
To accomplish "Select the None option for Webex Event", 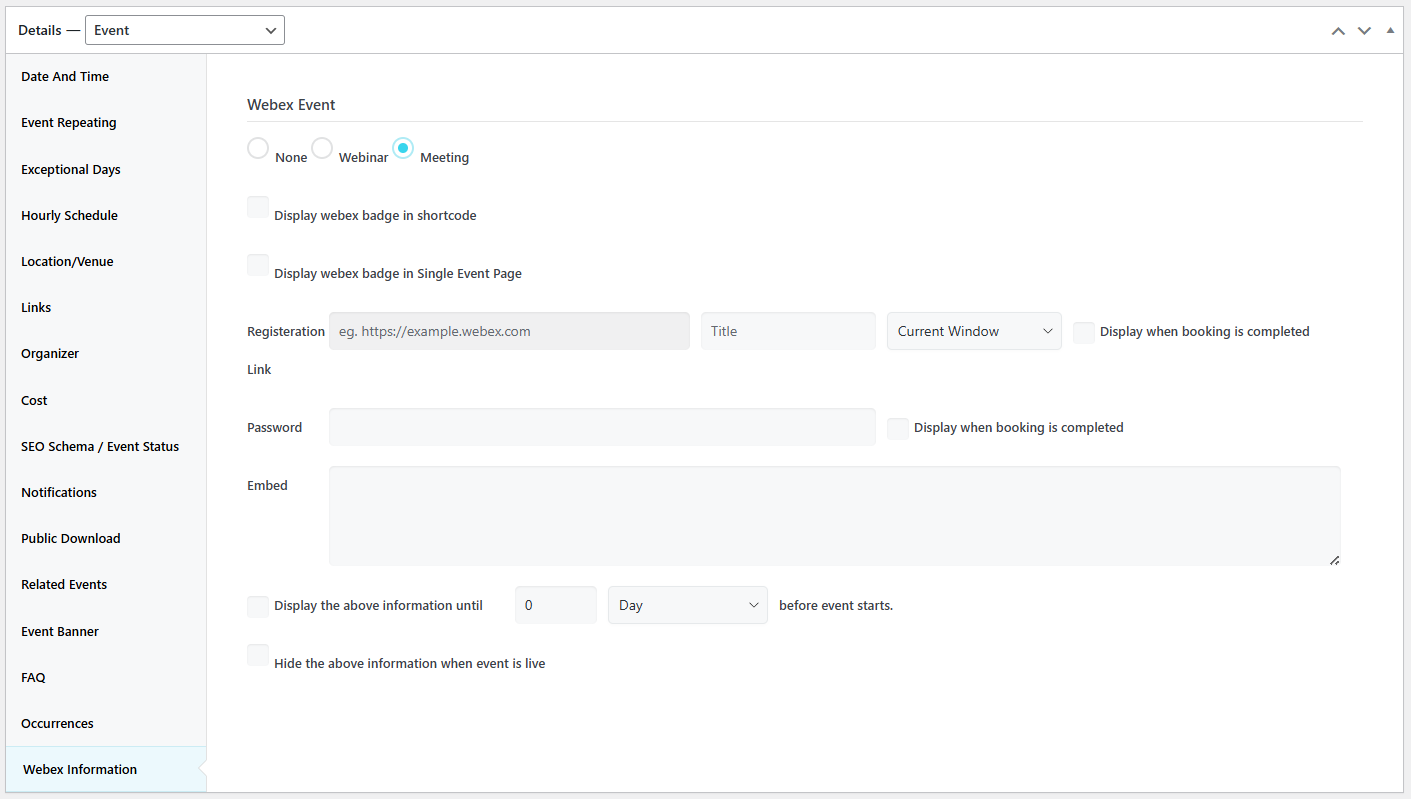I will click(x=257, y=147).
